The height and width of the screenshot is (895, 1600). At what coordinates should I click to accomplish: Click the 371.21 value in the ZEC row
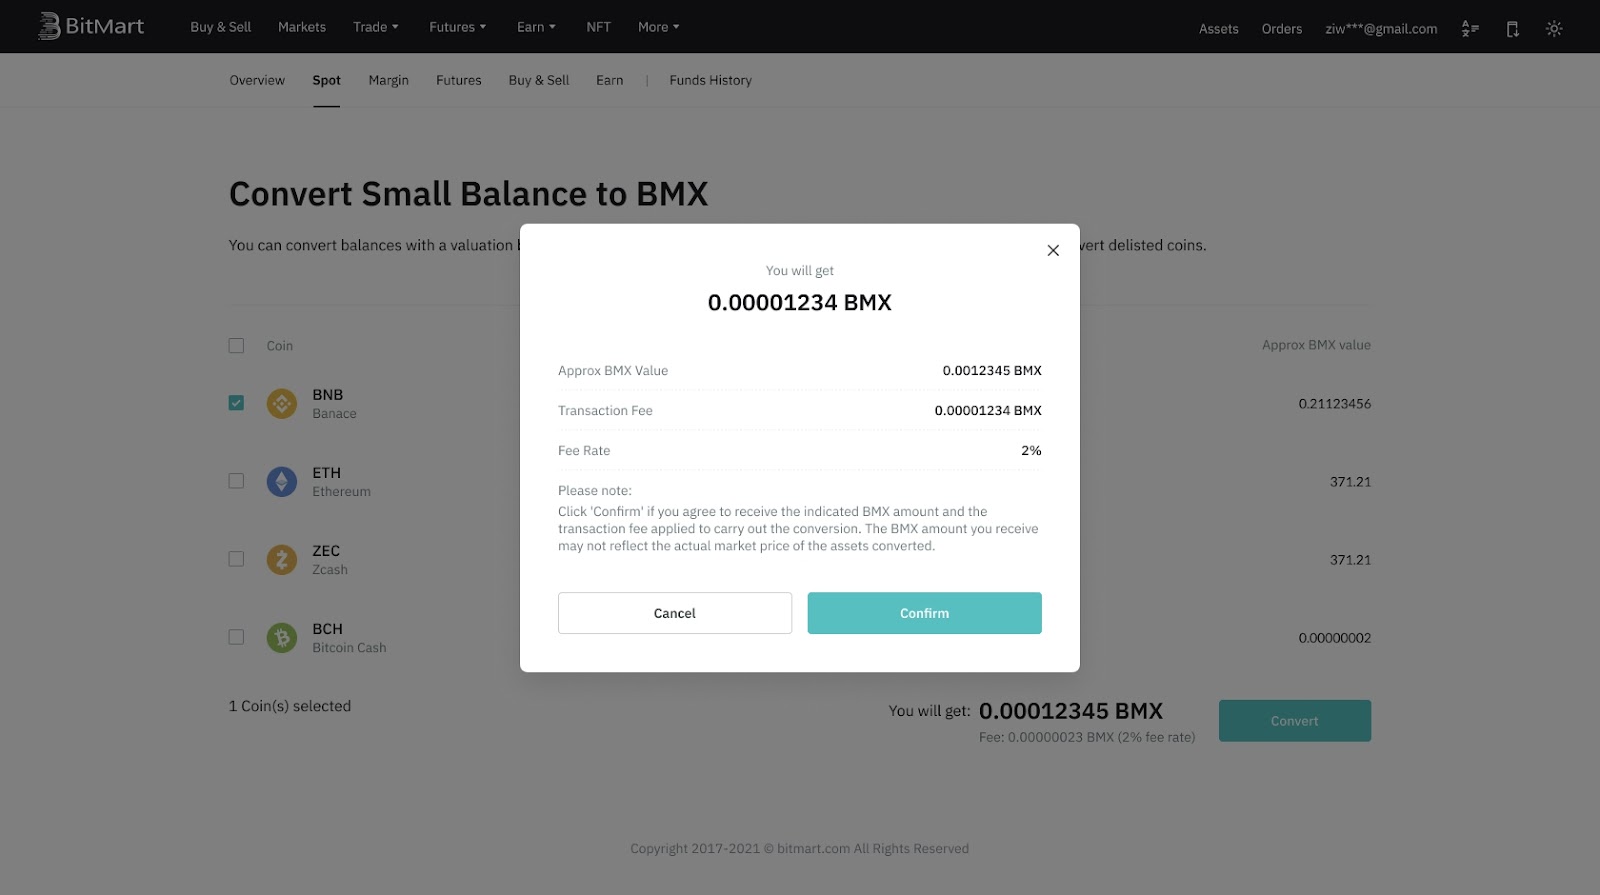pos(1351,560)
